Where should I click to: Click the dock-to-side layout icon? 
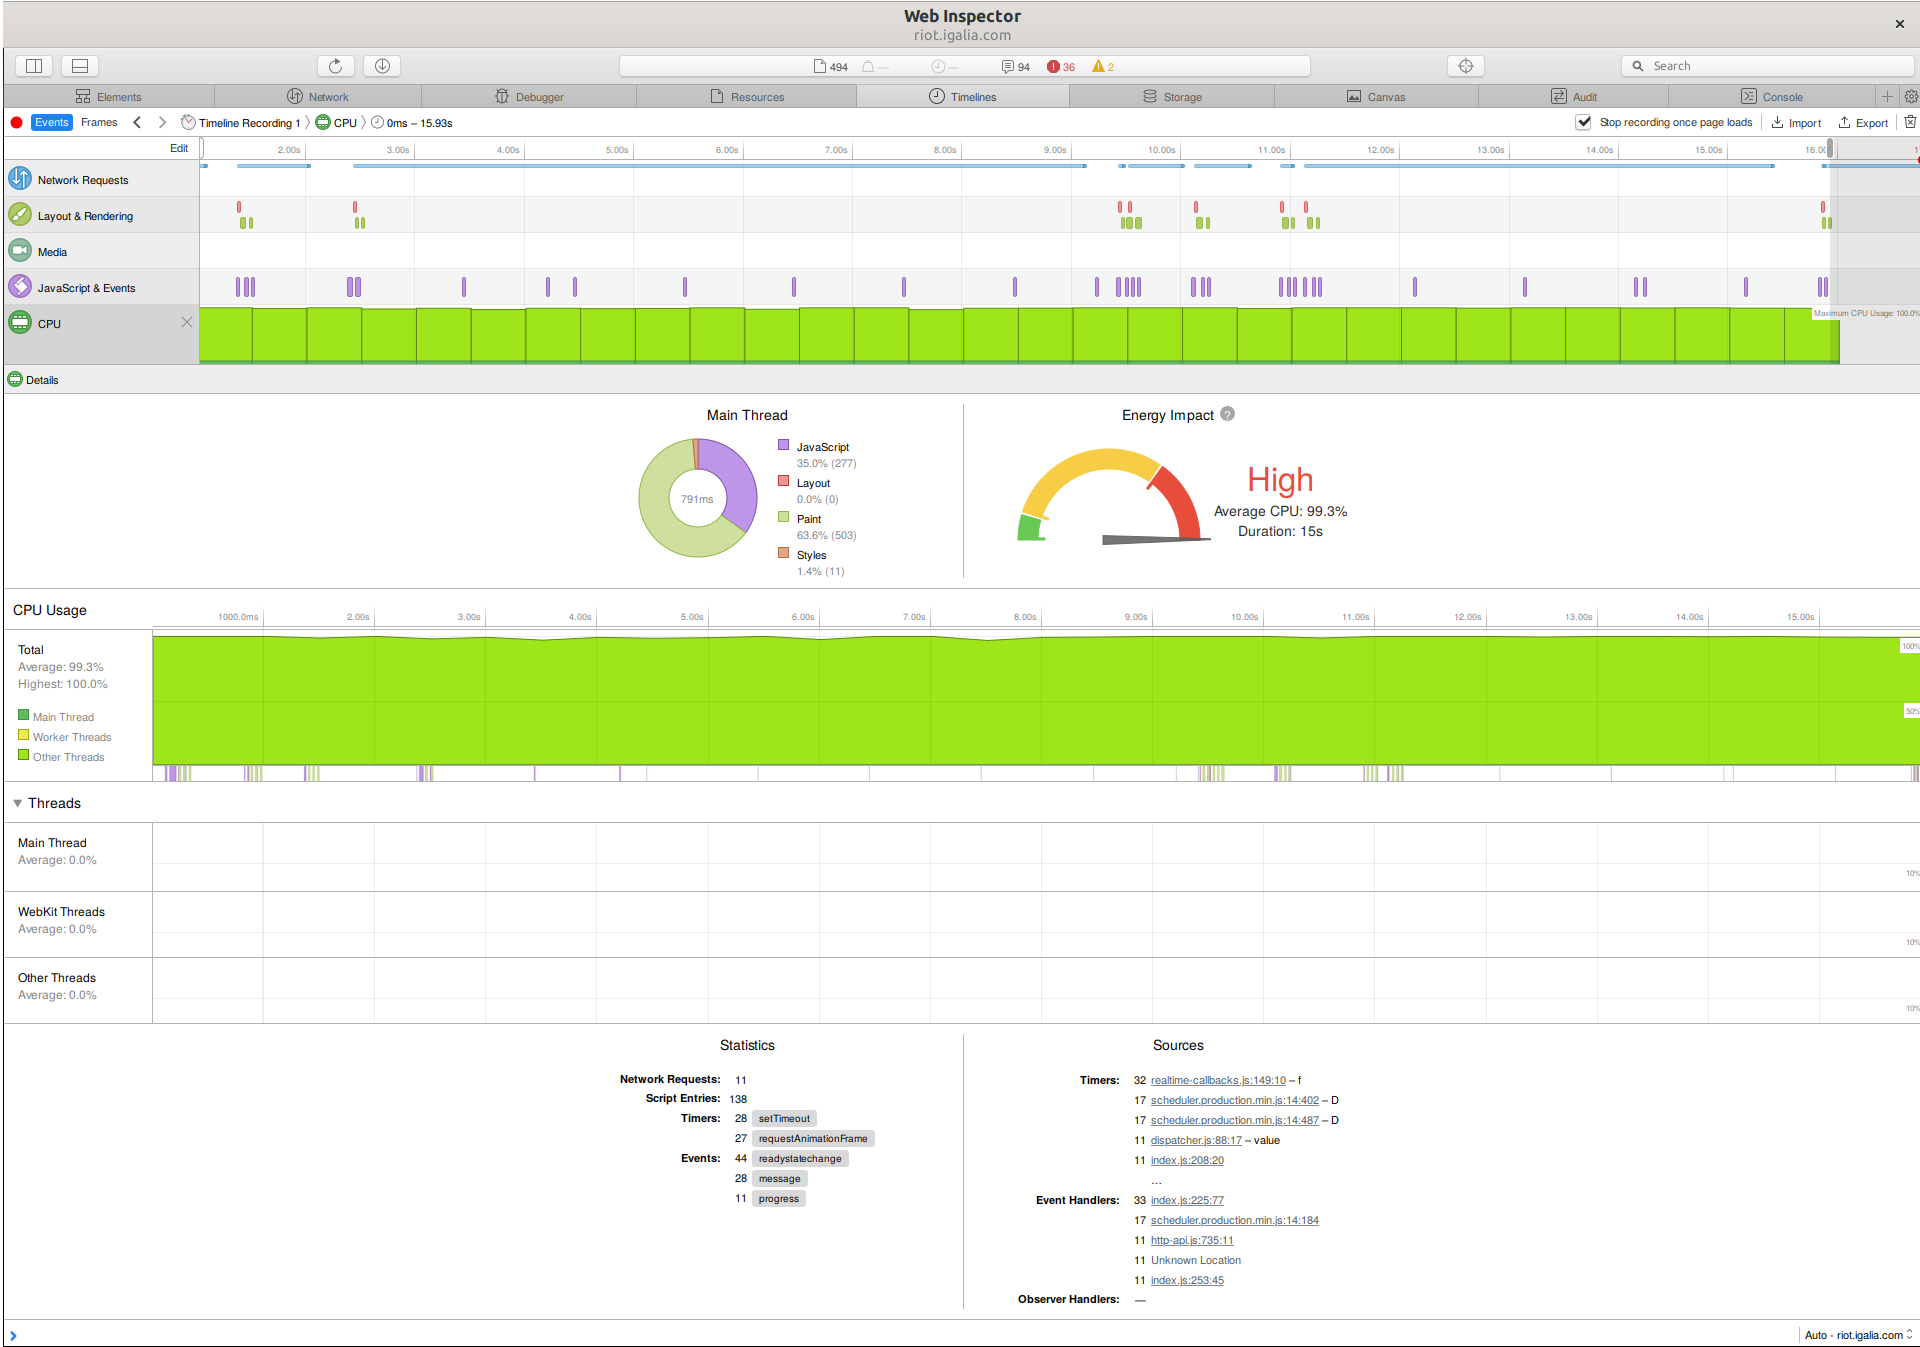(x=34, y=66)
